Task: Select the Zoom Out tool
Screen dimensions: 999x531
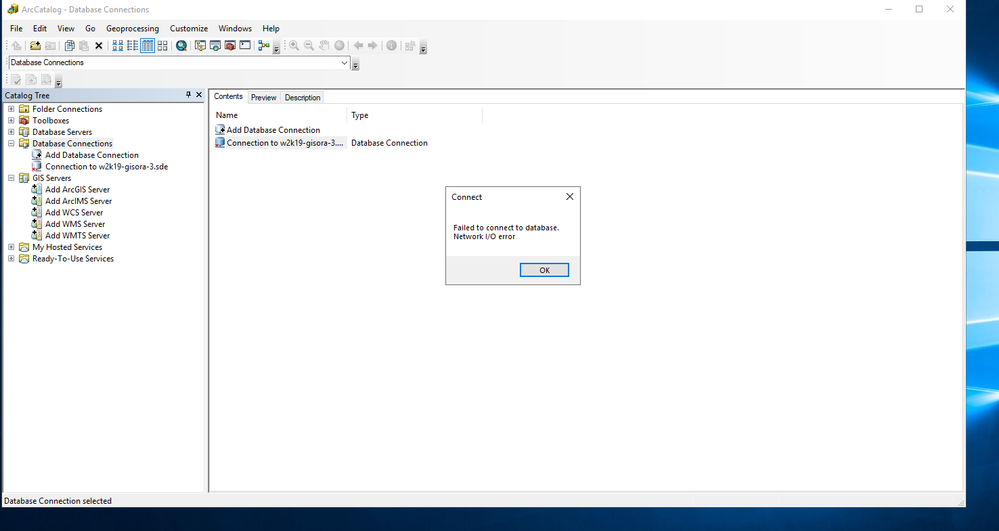Action: (309, 45)
